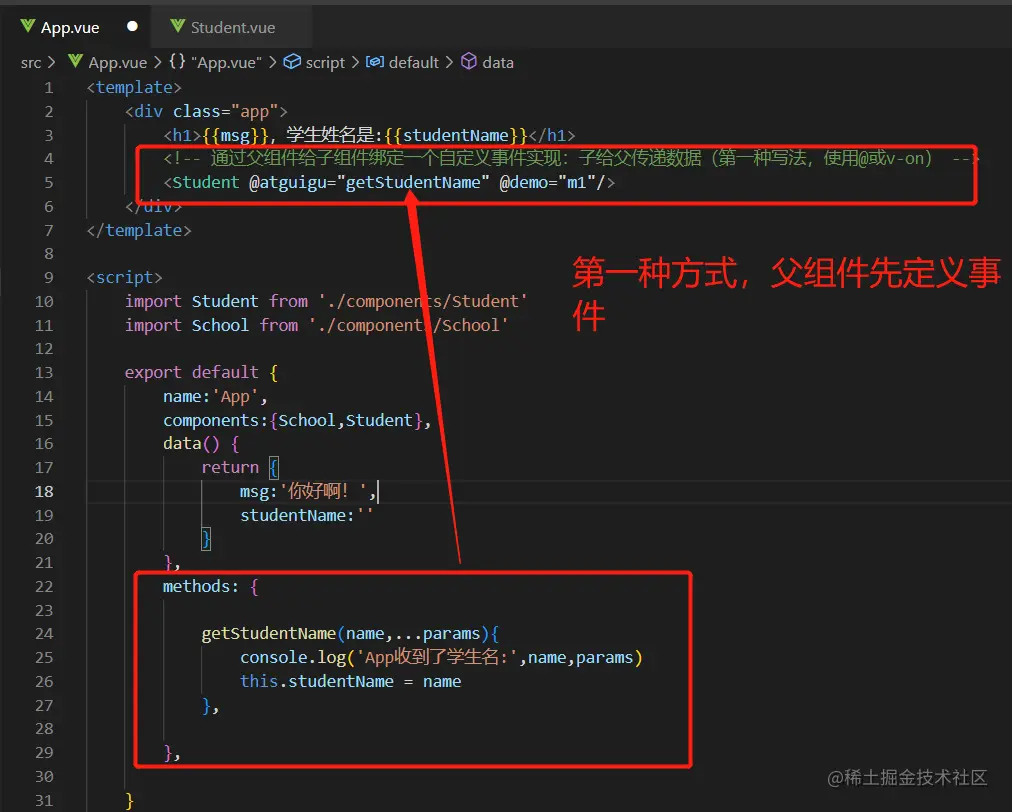1012x812 pixels.
Task: Click msg:'你好啊！' property line
Action: click(x=308, y=491)
